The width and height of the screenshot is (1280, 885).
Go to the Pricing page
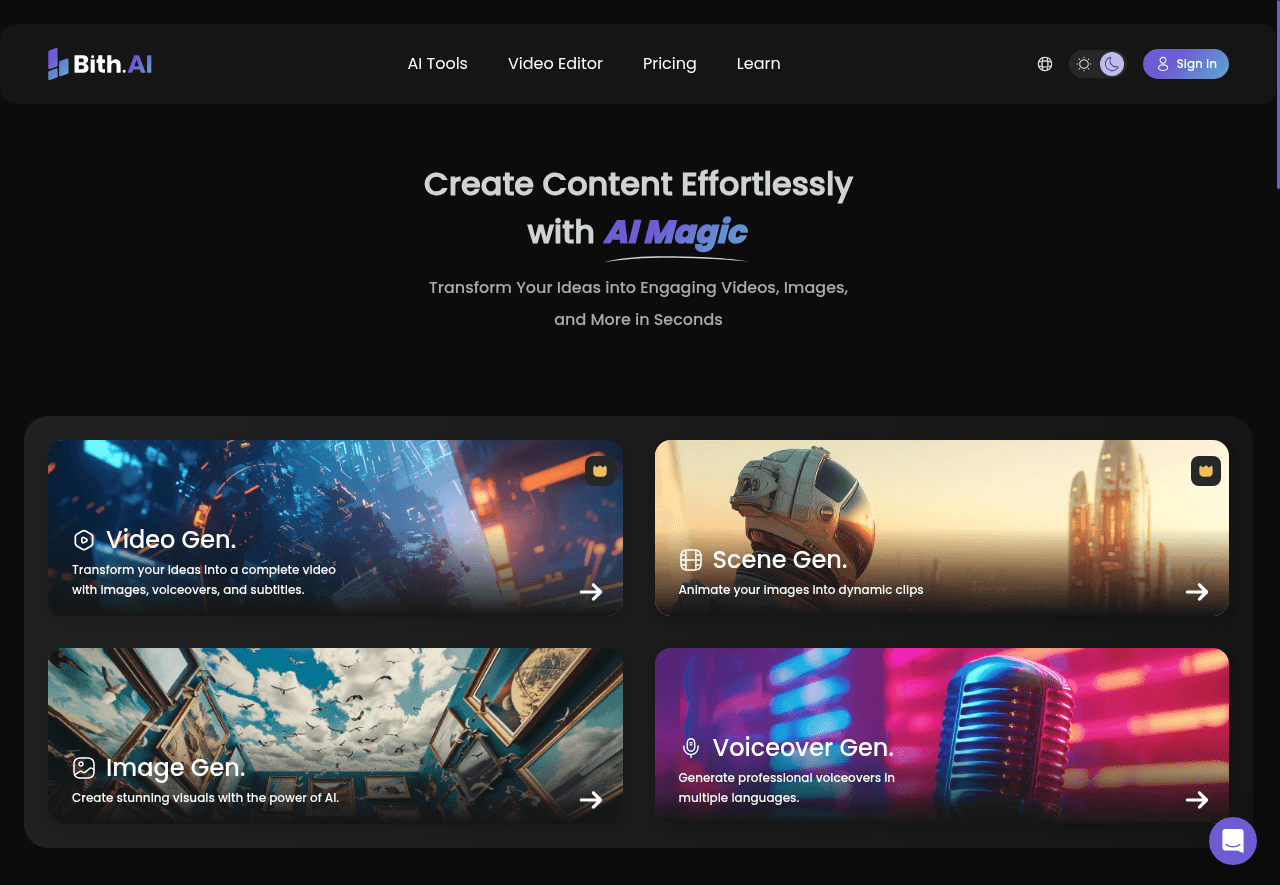click(669, 64)
